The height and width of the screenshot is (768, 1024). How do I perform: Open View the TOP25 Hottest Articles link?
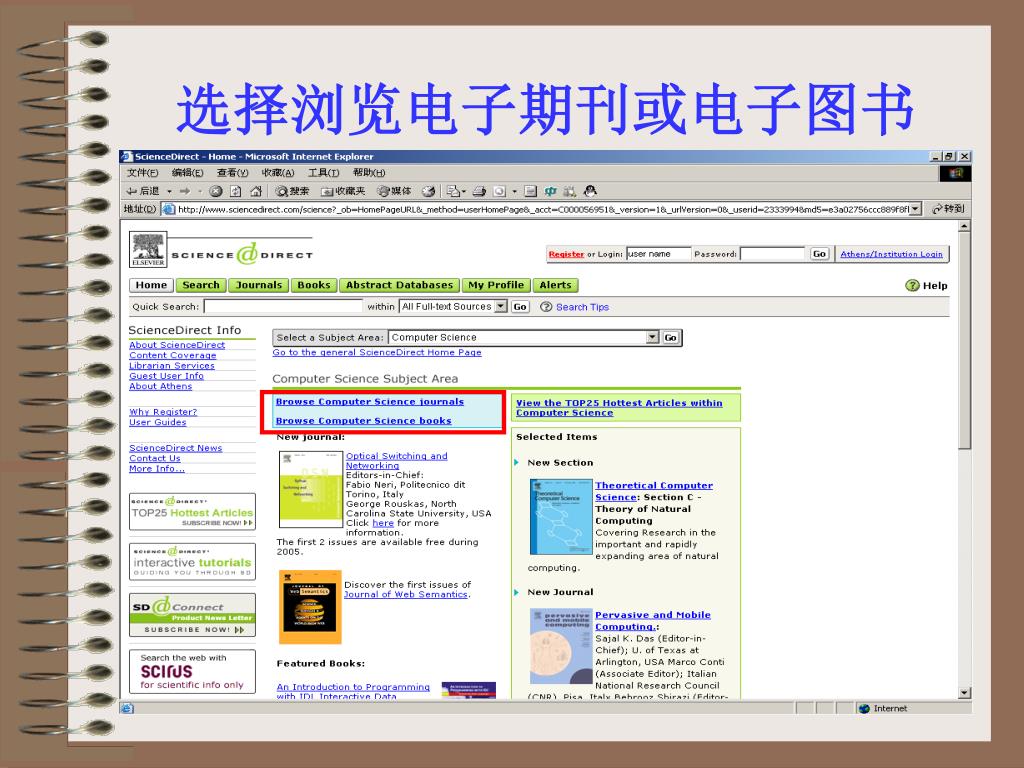coord(619,408)
